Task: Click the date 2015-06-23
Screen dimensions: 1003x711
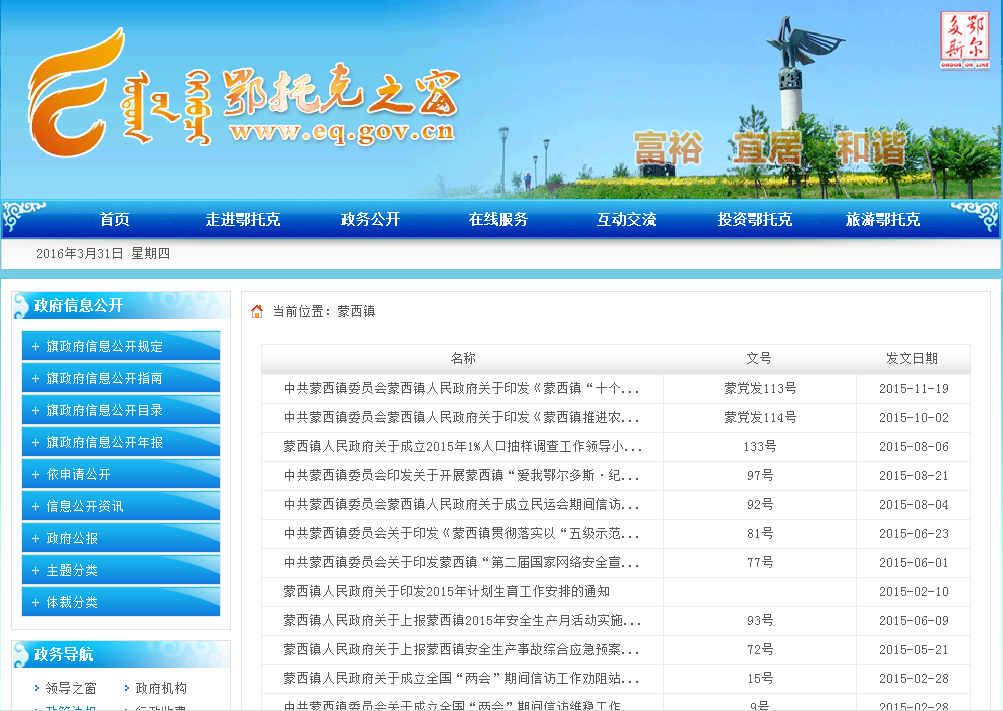Action: 913,533
